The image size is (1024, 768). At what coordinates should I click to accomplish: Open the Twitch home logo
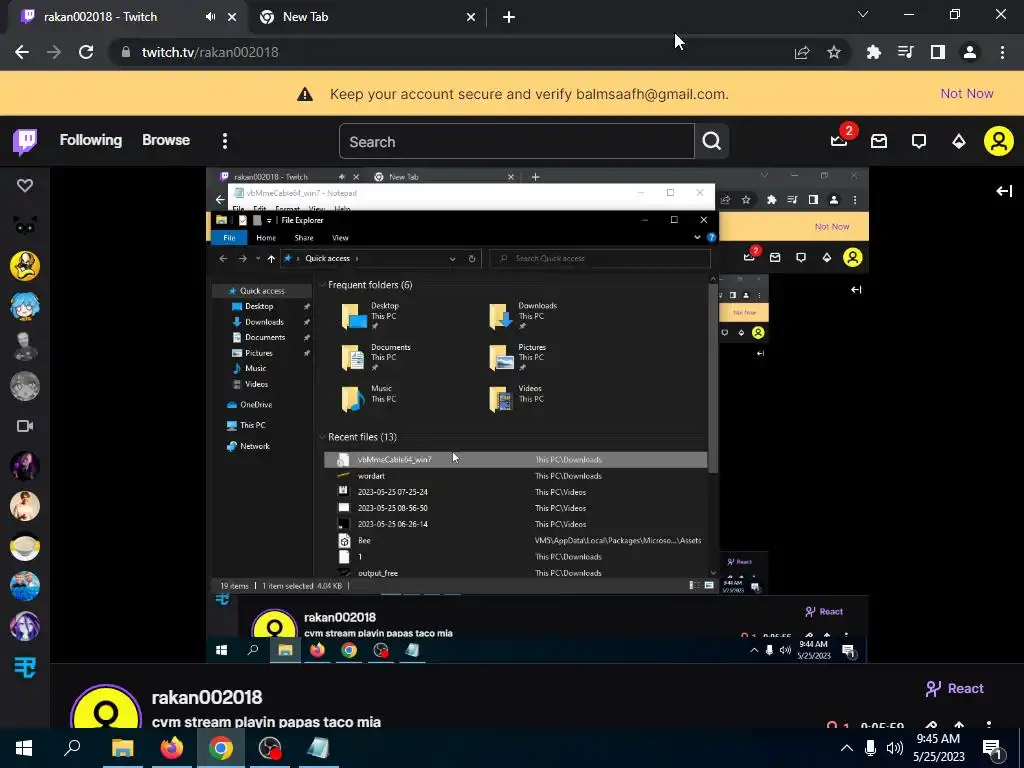coord(25,141)
